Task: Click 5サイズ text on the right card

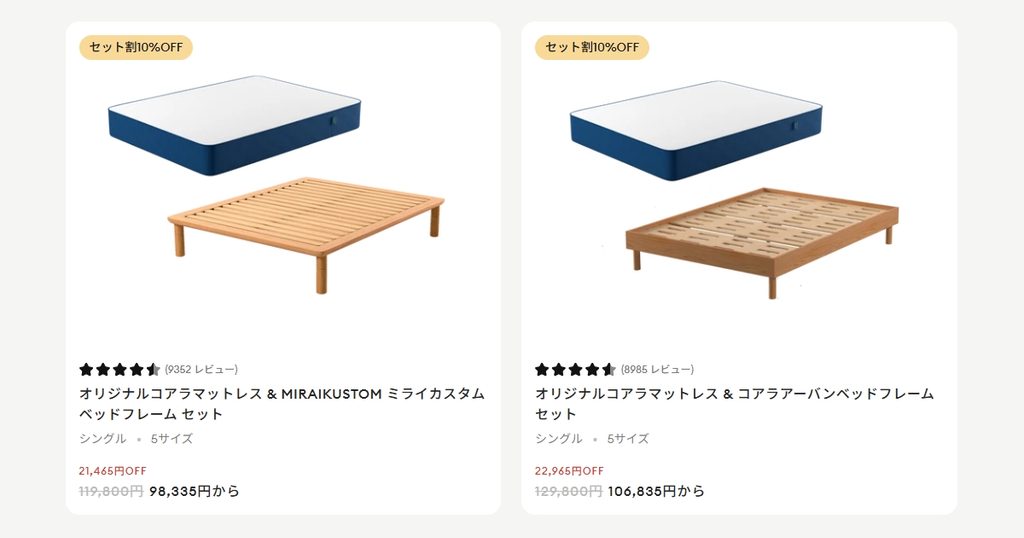Action: (x=628, y=439)
